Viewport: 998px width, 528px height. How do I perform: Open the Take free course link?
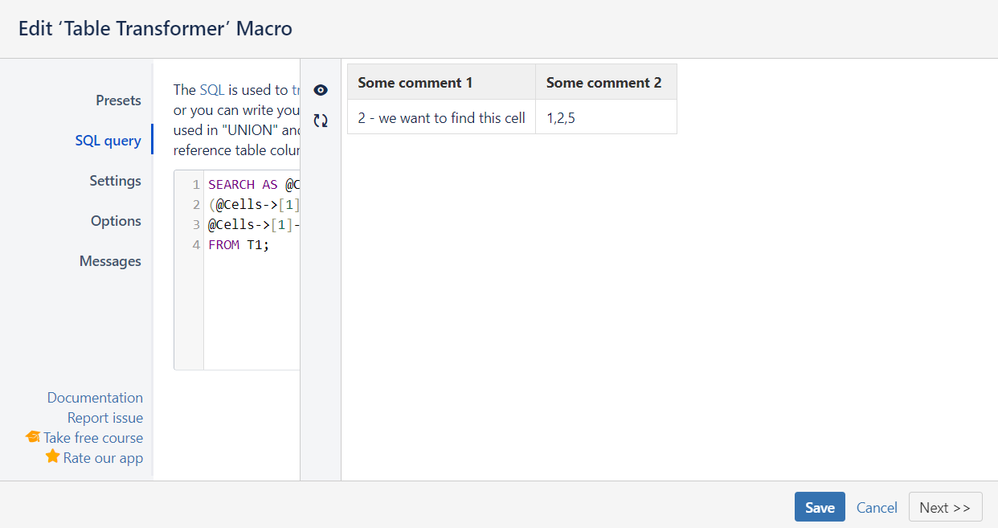click(93, 438)
